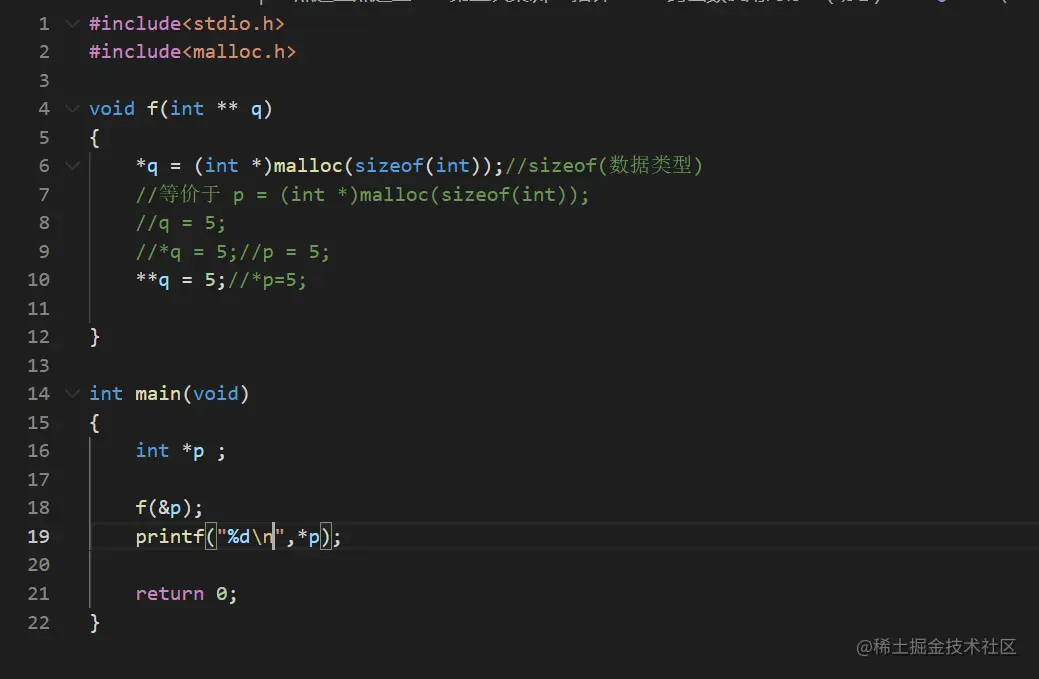1039x679 pixels.
Task: Click line number 16 in the gutter
Action: coord(38,450)
